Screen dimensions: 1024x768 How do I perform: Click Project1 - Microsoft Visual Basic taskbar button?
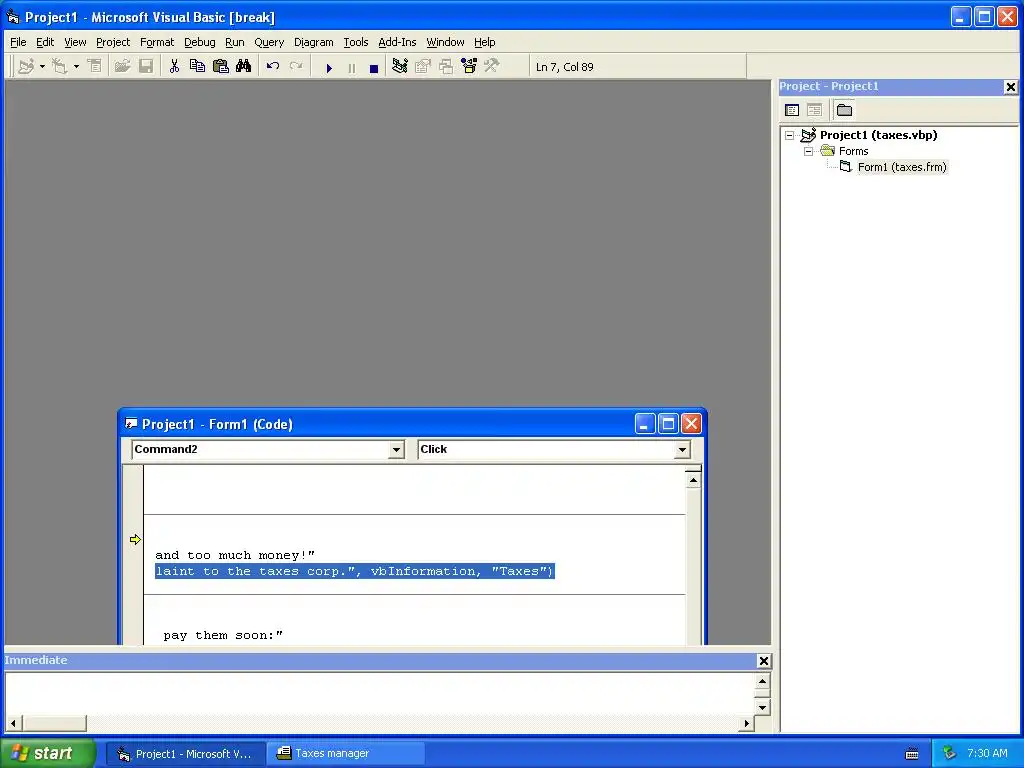click(x=185, y=754)
